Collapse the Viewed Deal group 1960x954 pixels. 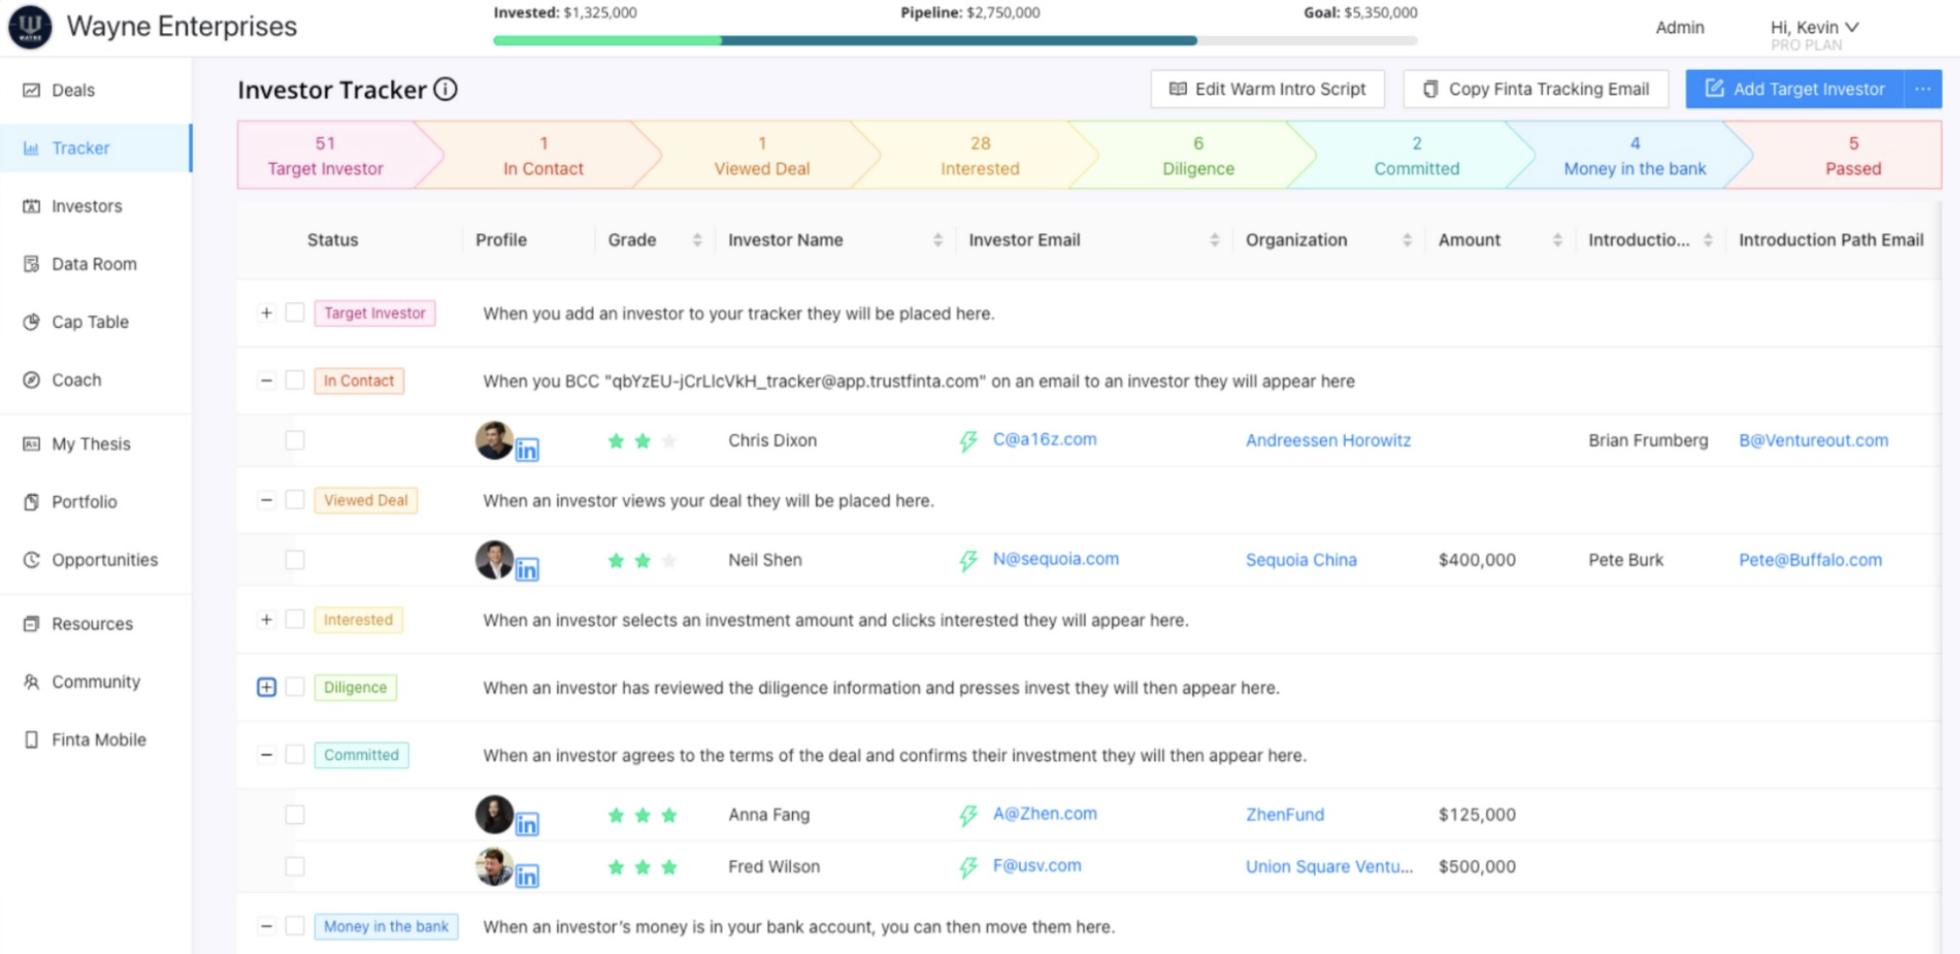point(266,500)
